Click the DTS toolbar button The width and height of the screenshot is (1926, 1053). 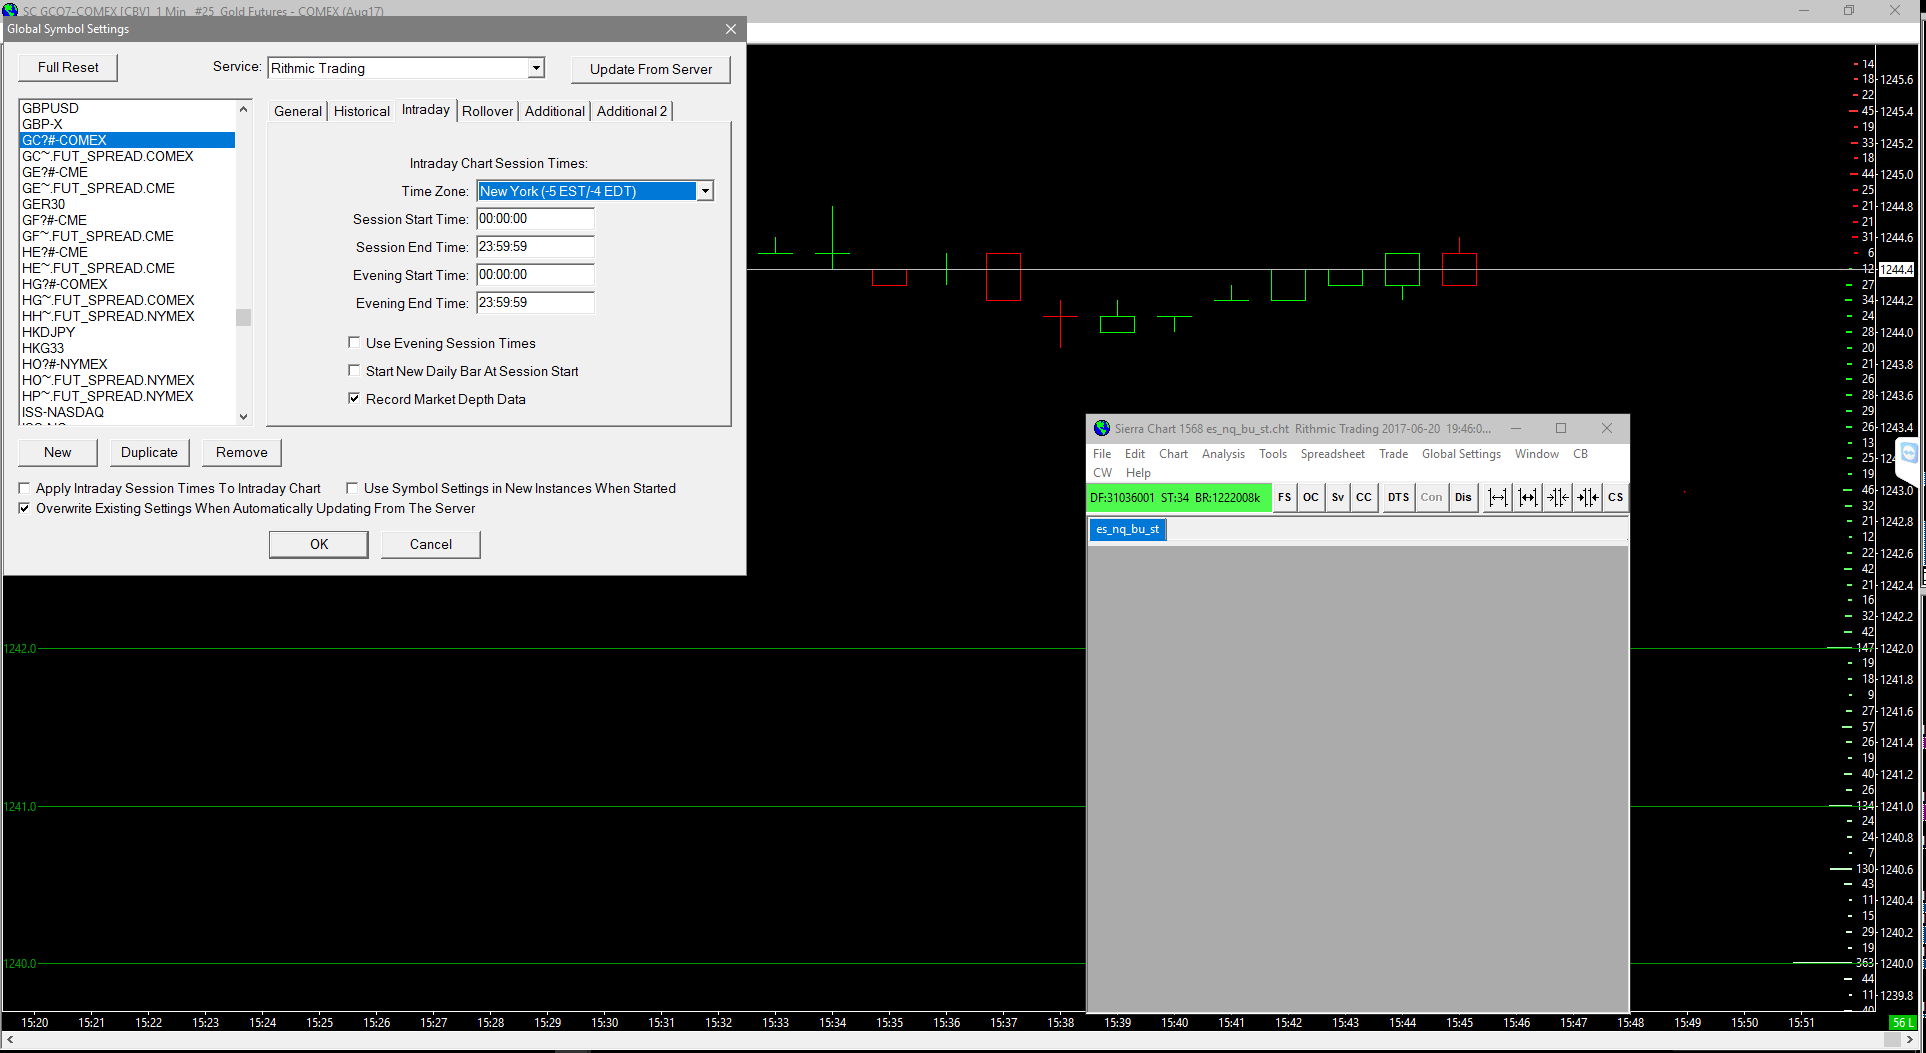1398,497
